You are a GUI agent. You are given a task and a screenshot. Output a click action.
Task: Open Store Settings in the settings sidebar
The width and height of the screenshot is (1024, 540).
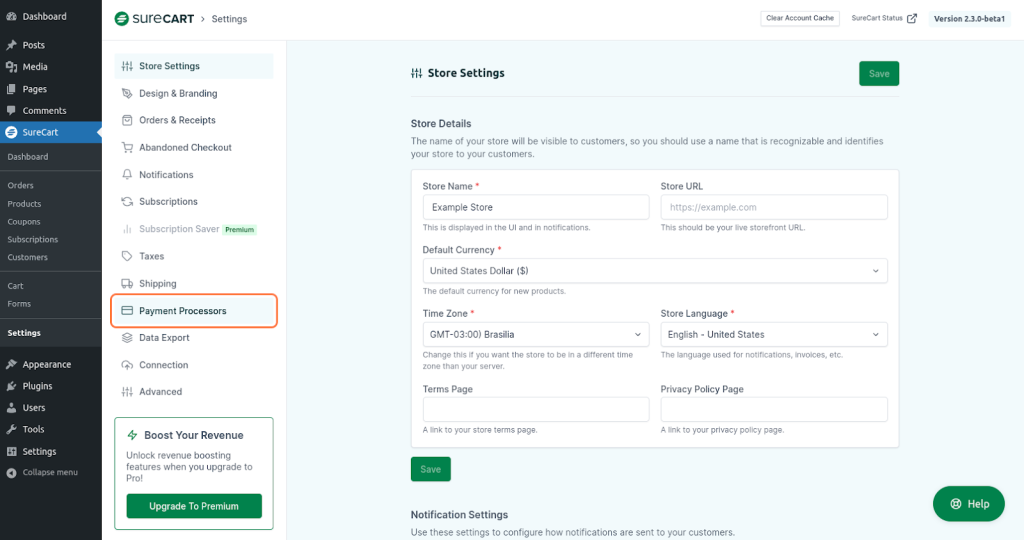pyautogui.click(x=194, y=66)
